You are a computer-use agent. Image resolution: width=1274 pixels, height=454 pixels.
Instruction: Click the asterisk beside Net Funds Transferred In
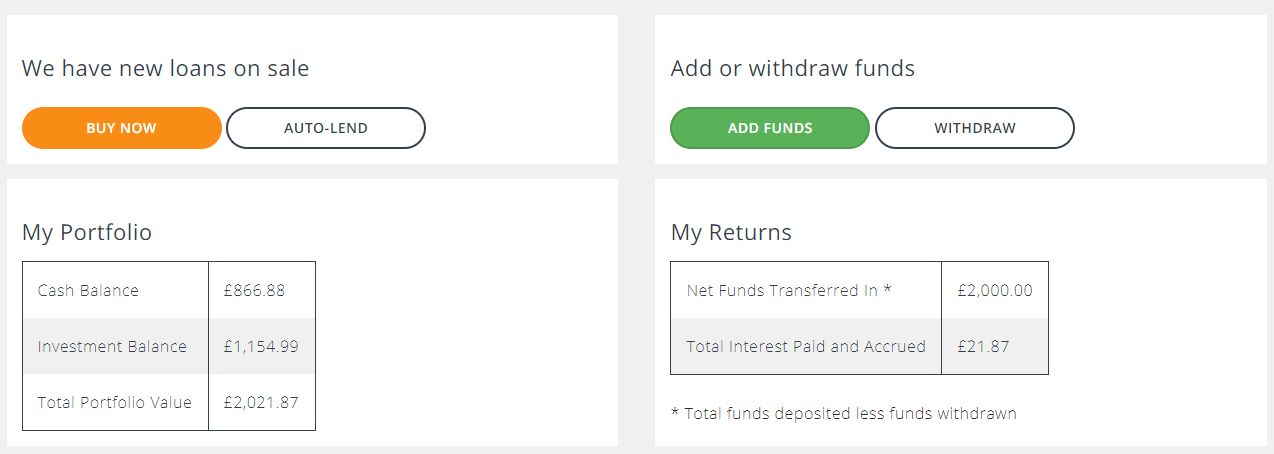pos(887,289)
